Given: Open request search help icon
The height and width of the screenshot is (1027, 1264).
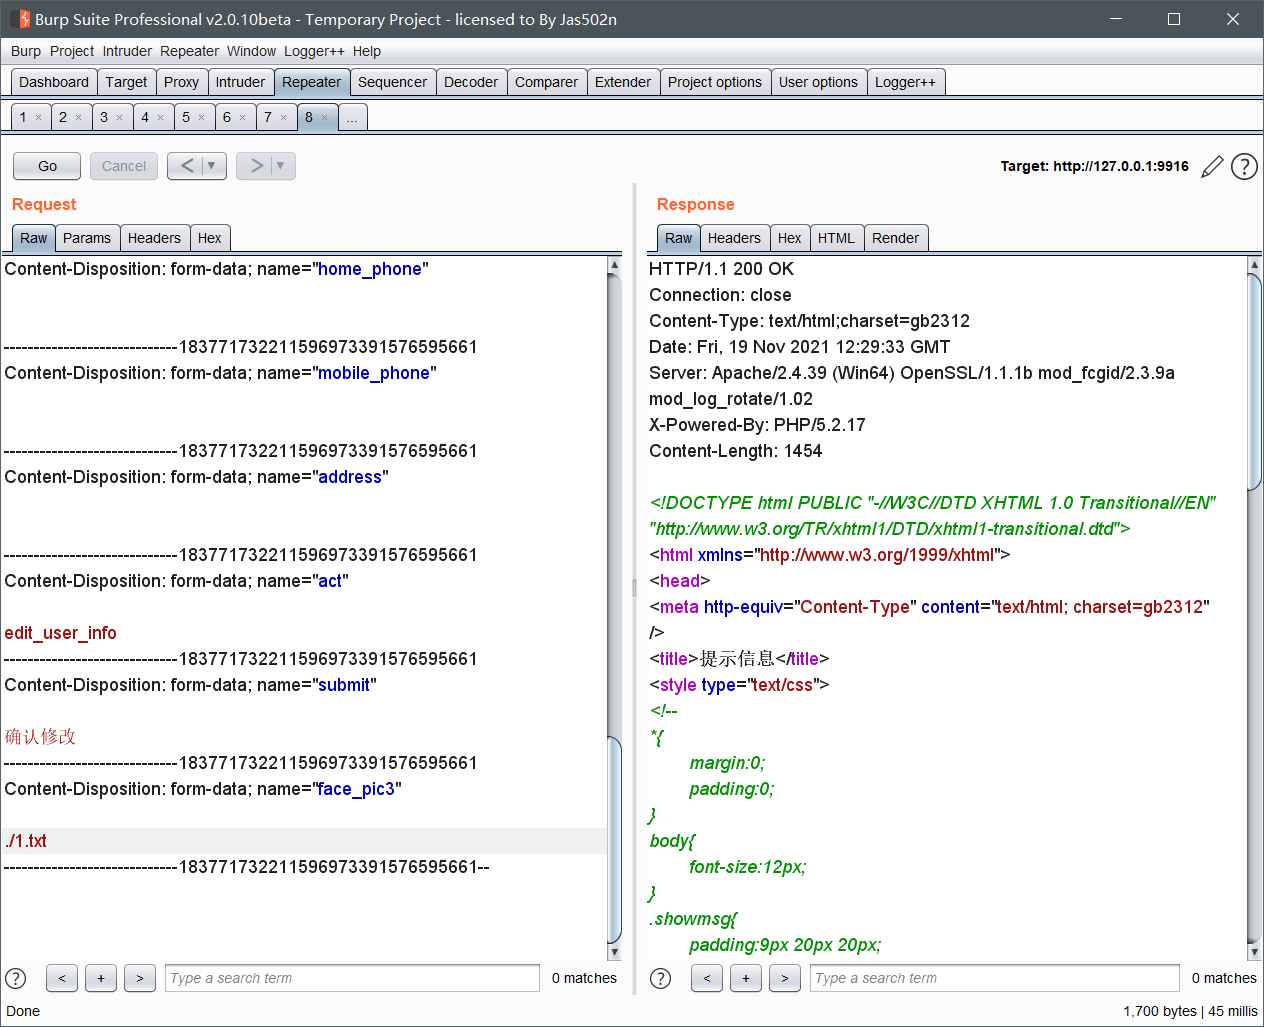Looking at the screenshot, I should (16, 978).
